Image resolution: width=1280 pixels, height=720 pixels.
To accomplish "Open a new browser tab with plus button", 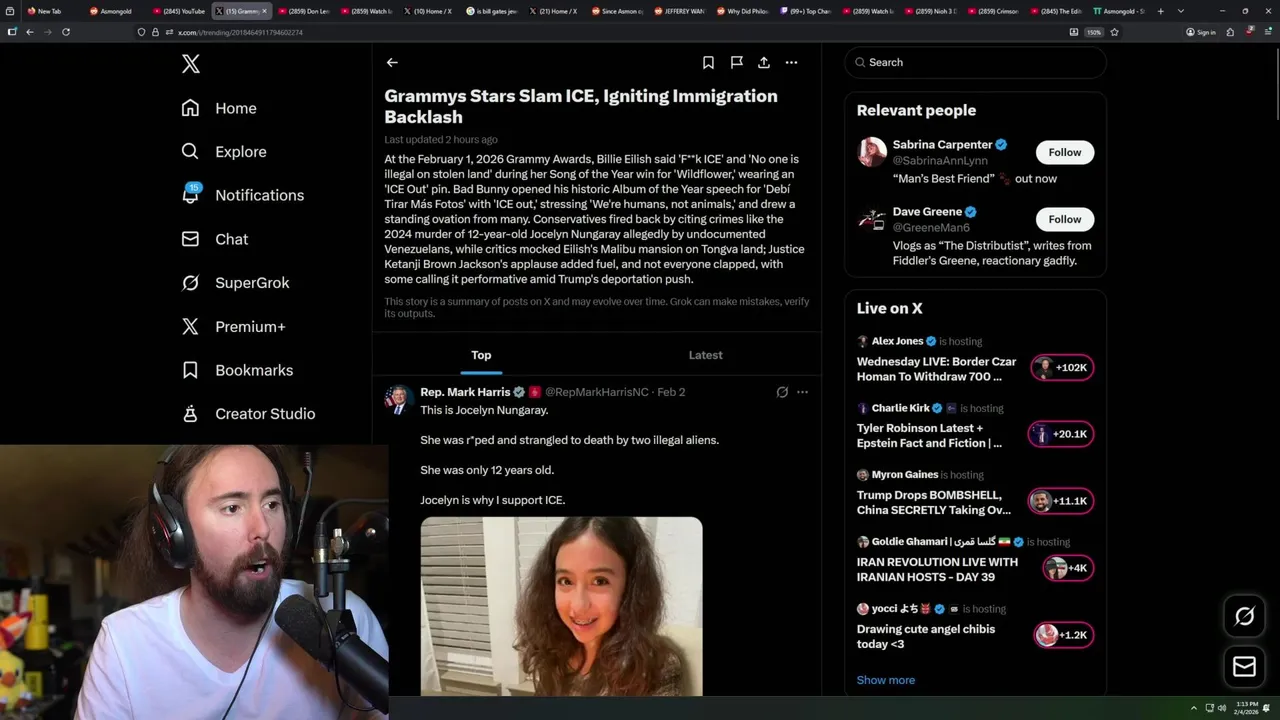I will [1160, 11].
